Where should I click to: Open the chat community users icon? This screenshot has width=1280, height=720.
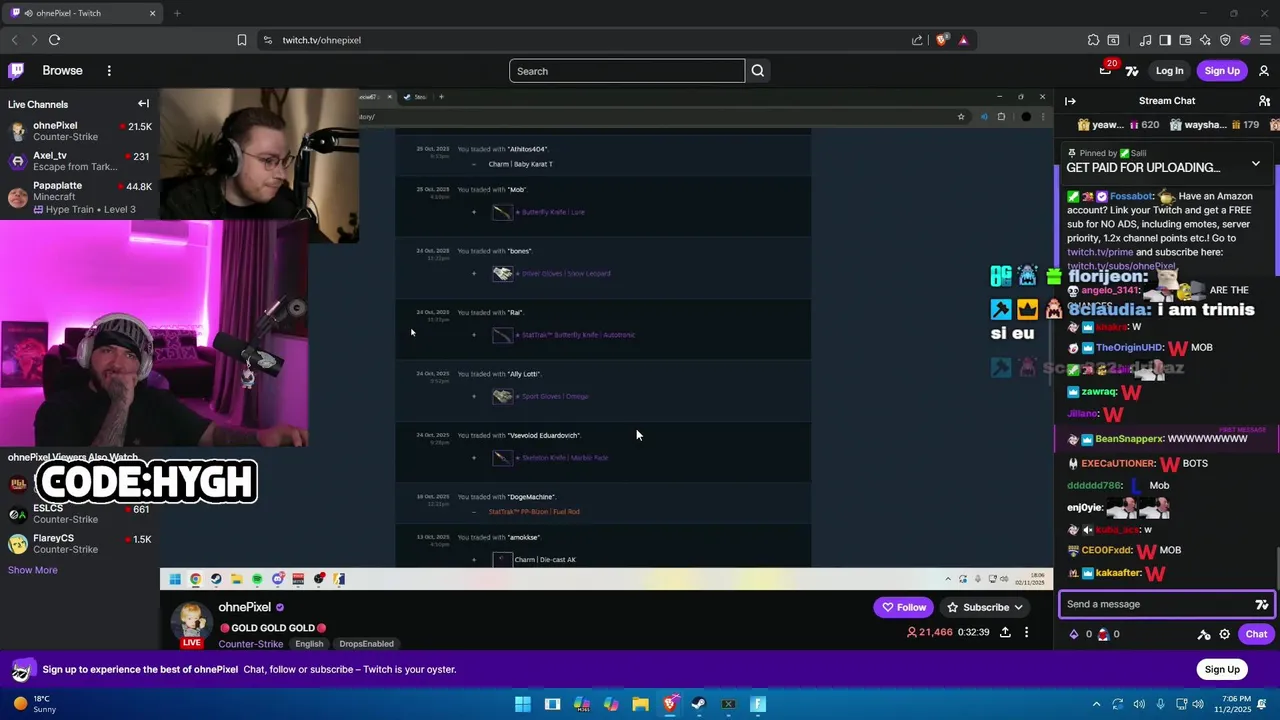[1264, 101]
